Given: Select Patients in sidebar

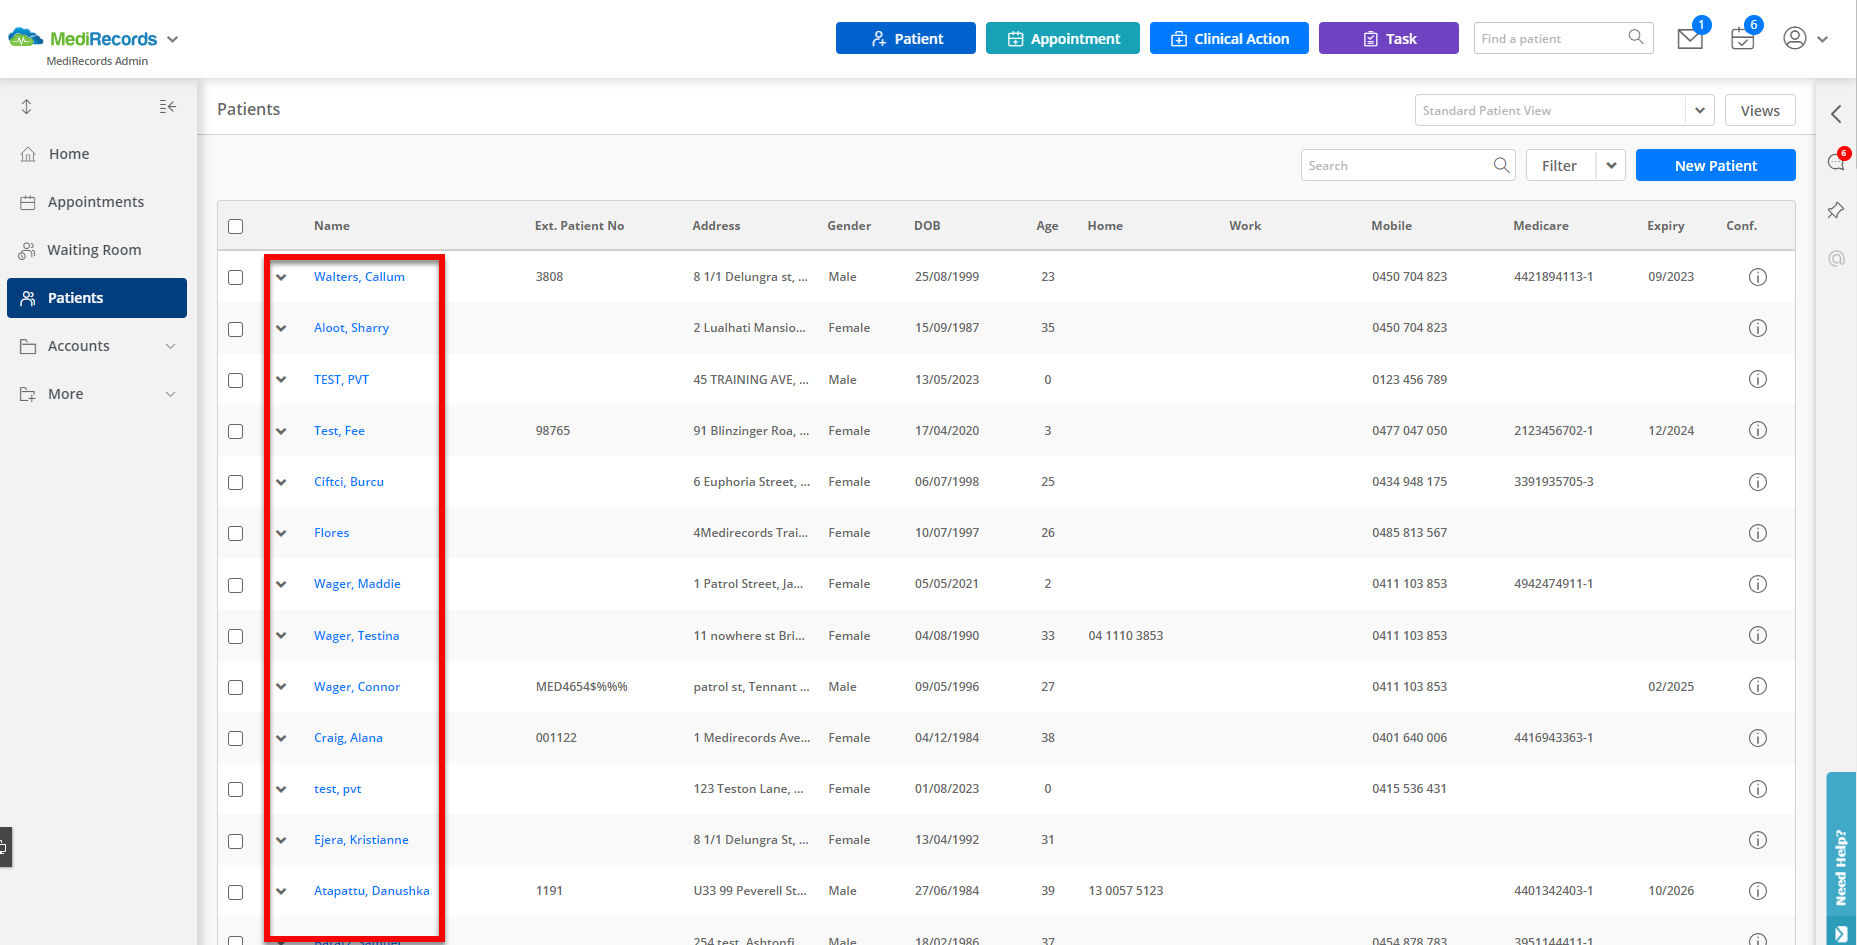Looking at the screenshot, I should point(97,298).
